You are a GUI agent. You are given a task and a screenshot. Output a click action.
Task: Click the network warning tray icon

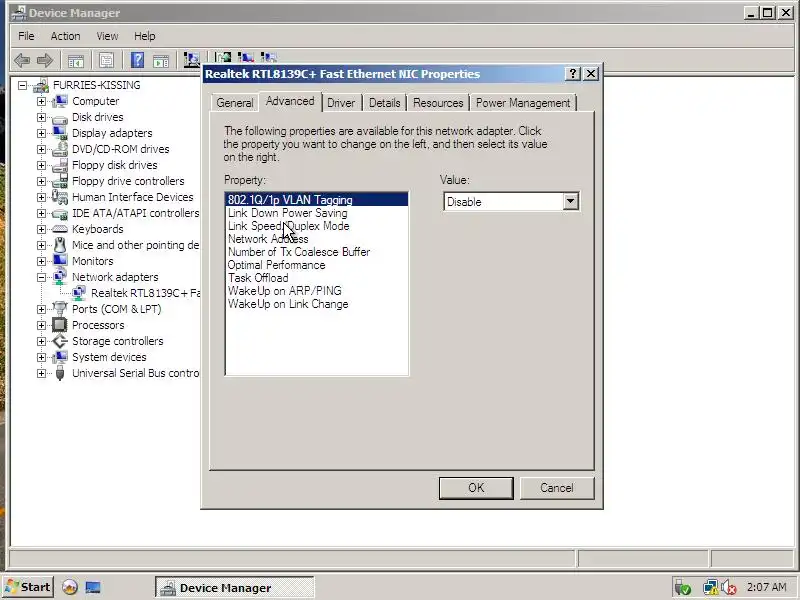[710, 587]
